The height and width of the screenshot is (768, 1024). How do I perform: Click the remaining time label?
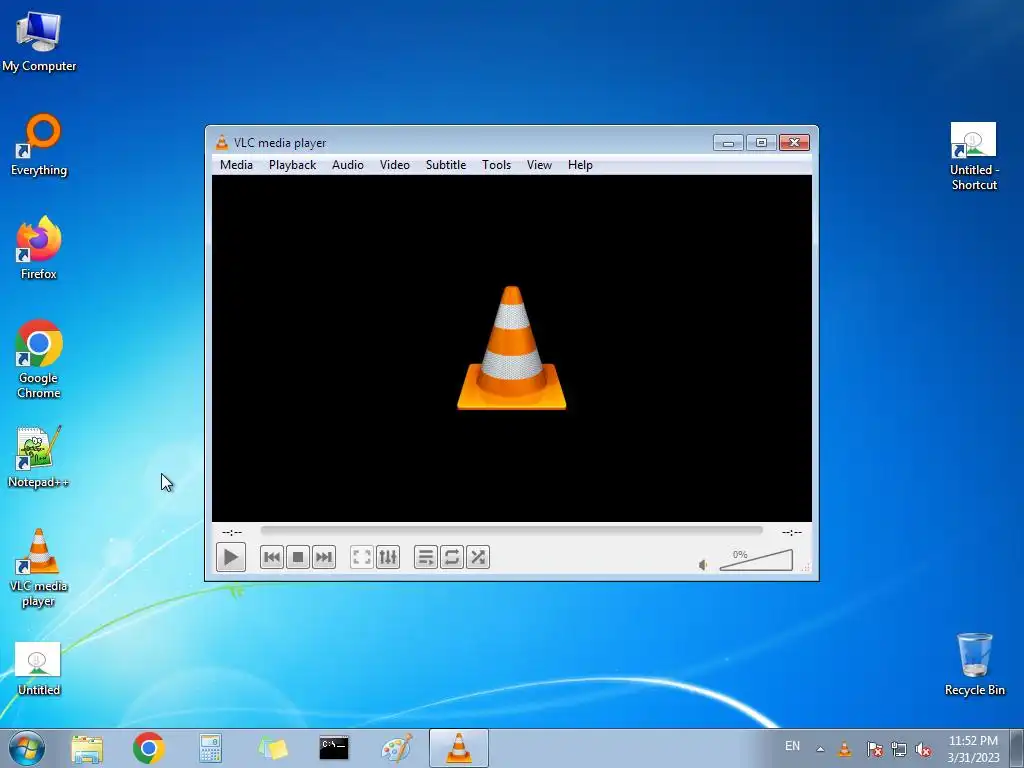tap(792, 532)
